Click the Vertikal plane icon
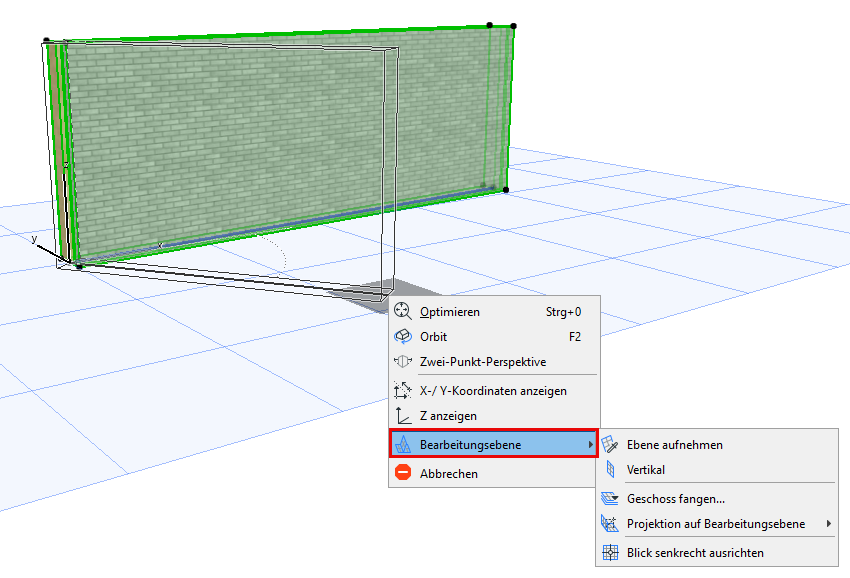Image resolution: width=850 pixels, height=578 pixels. click(610, 470)
